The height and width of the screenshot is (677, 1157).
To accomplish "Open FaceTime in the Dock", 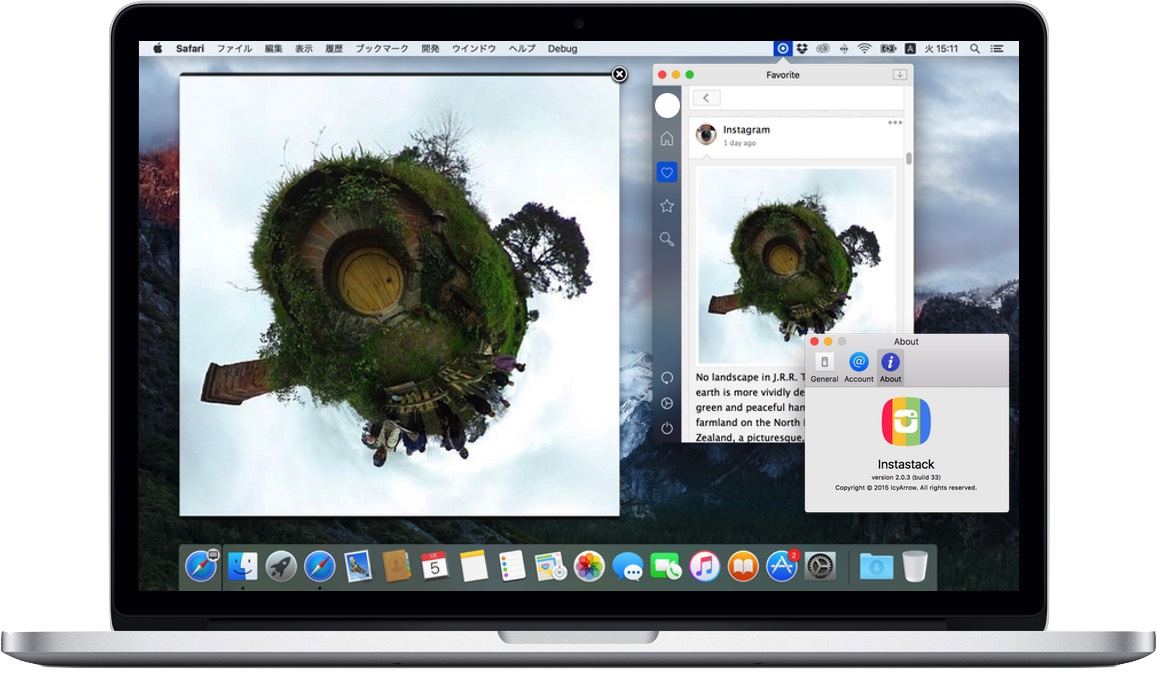I will tap(666, 567).
